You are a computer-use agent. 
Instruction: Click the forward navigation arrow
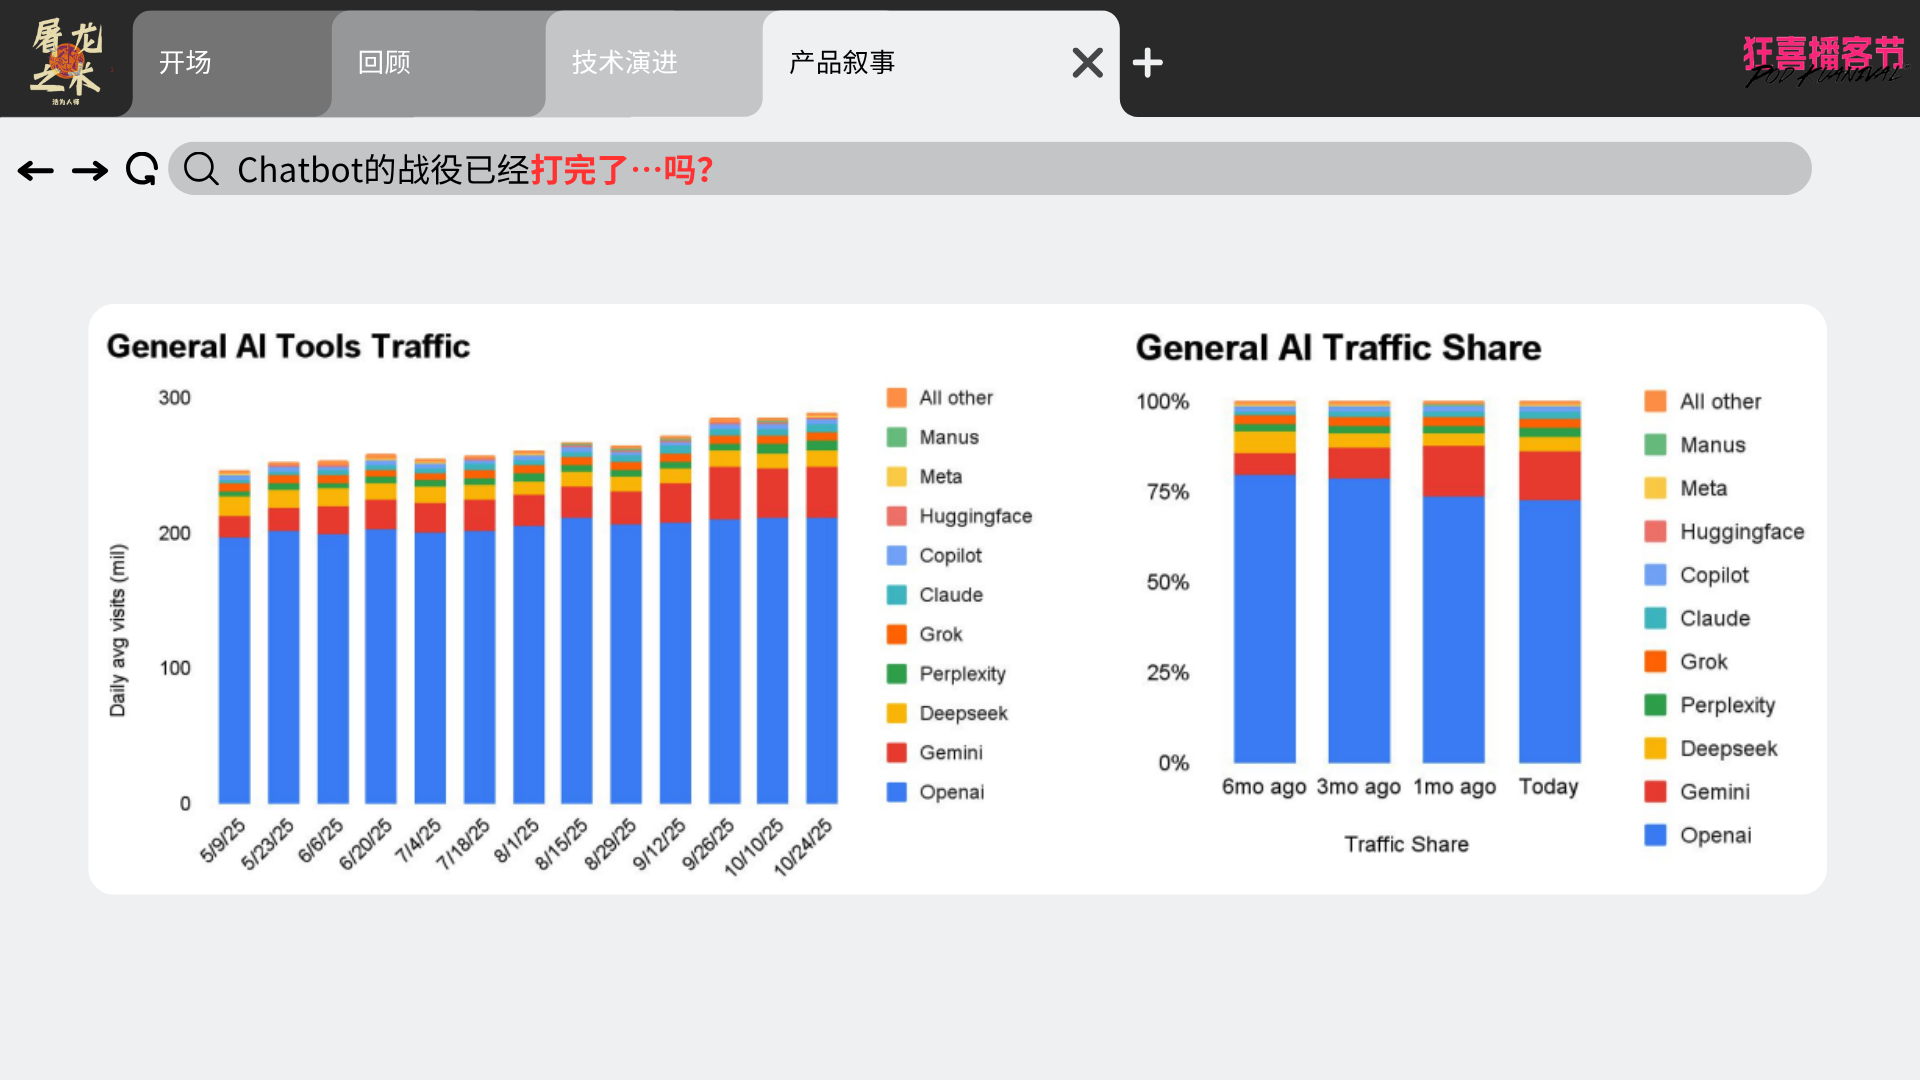[90, 171]
